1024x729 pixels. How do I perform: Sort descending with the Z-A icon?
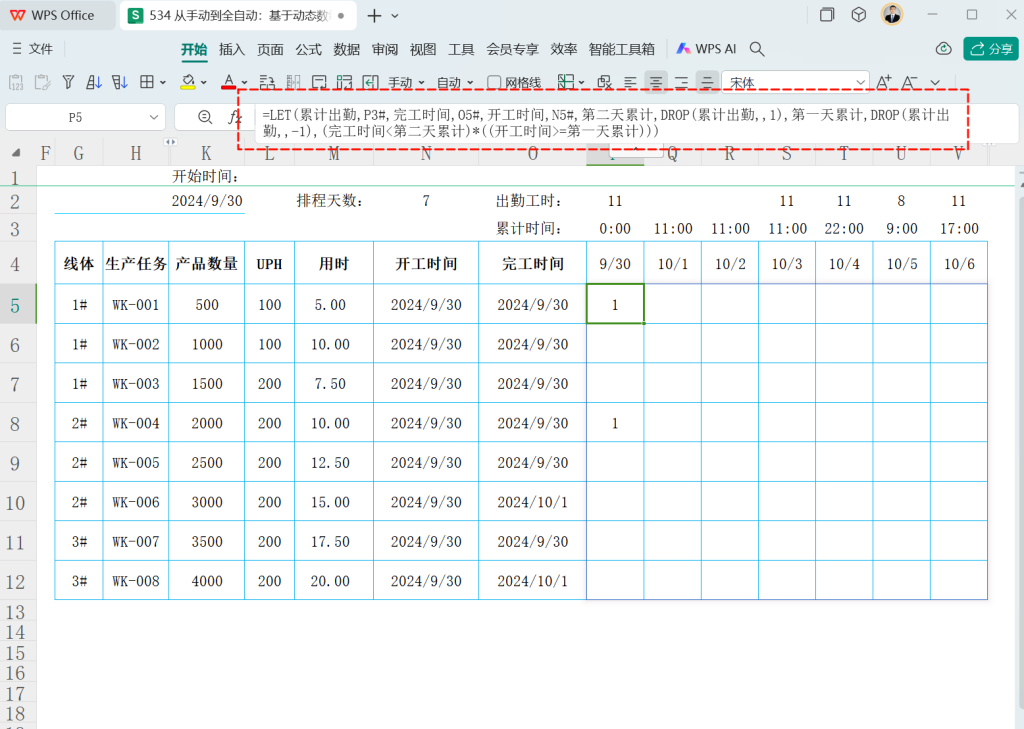(x=120, y=82)
